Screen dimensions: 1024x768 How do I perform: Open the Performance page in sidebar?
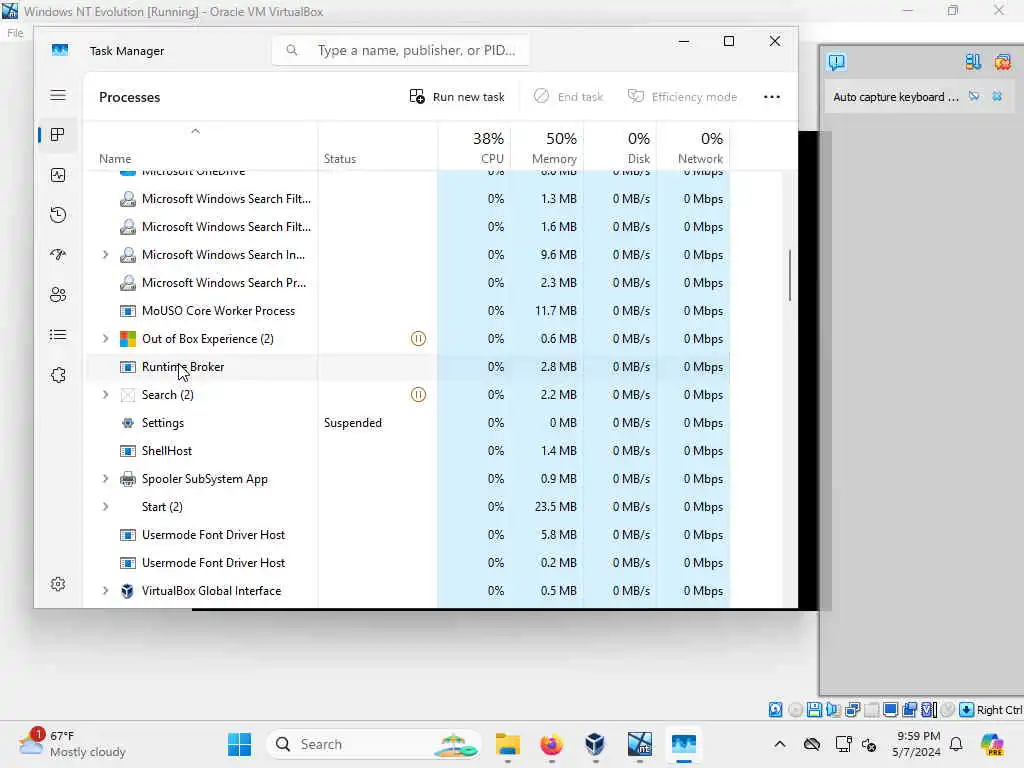[58, 175]
